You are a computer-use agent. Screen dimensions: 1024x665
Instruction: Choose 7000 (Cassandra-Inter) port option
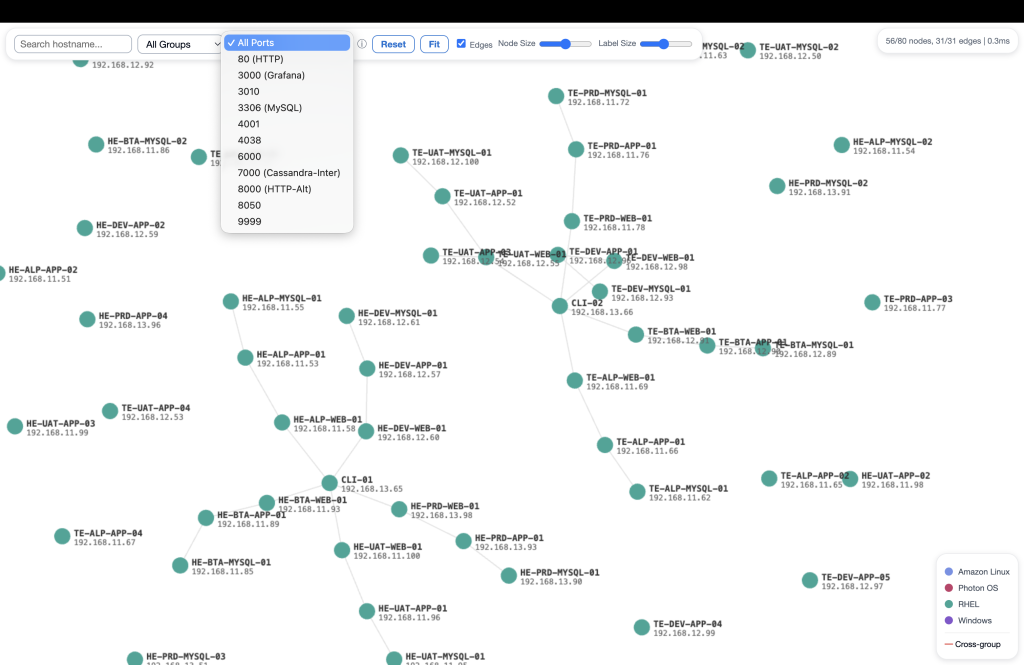pyautogui.click(x=287, y=173)
